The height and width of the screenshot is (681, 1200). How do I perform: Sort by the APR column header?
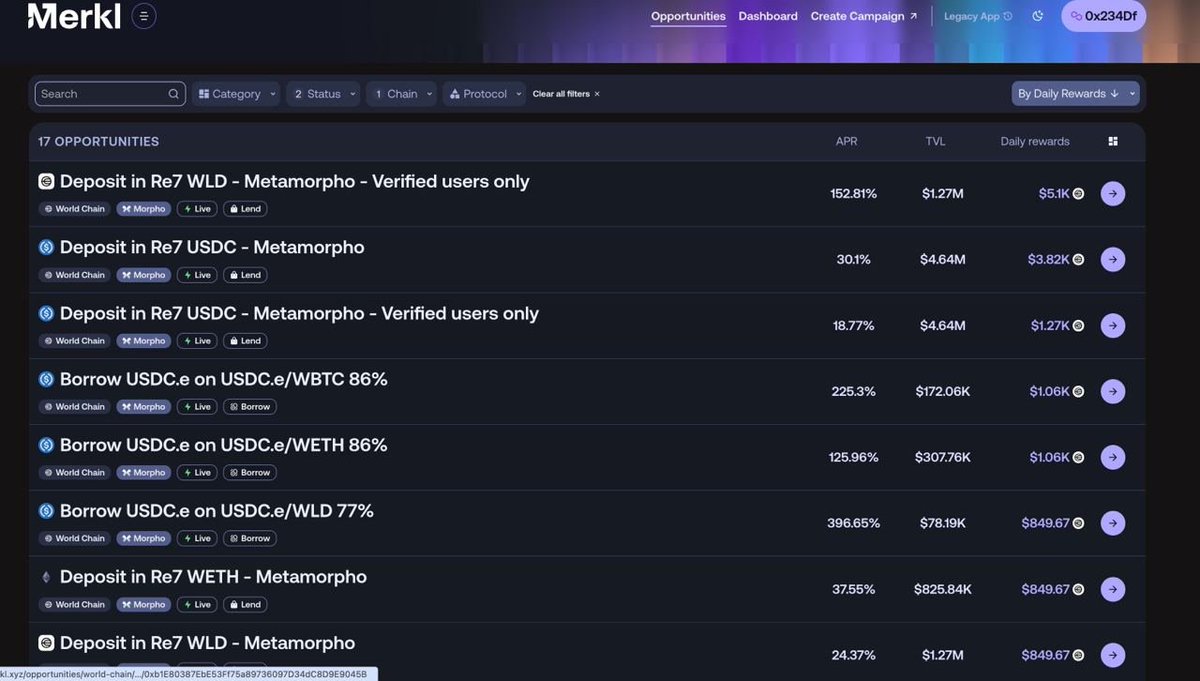(x=846, y=142)
